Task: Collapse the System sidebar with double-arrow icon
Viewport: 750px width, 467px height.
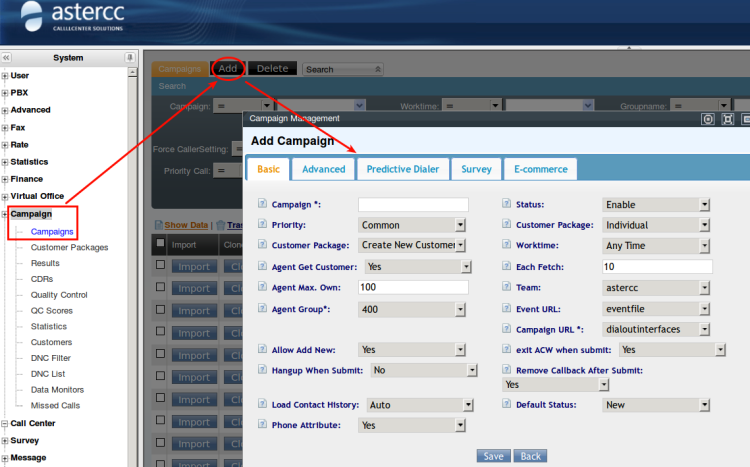Action: (x=7, y=58)
